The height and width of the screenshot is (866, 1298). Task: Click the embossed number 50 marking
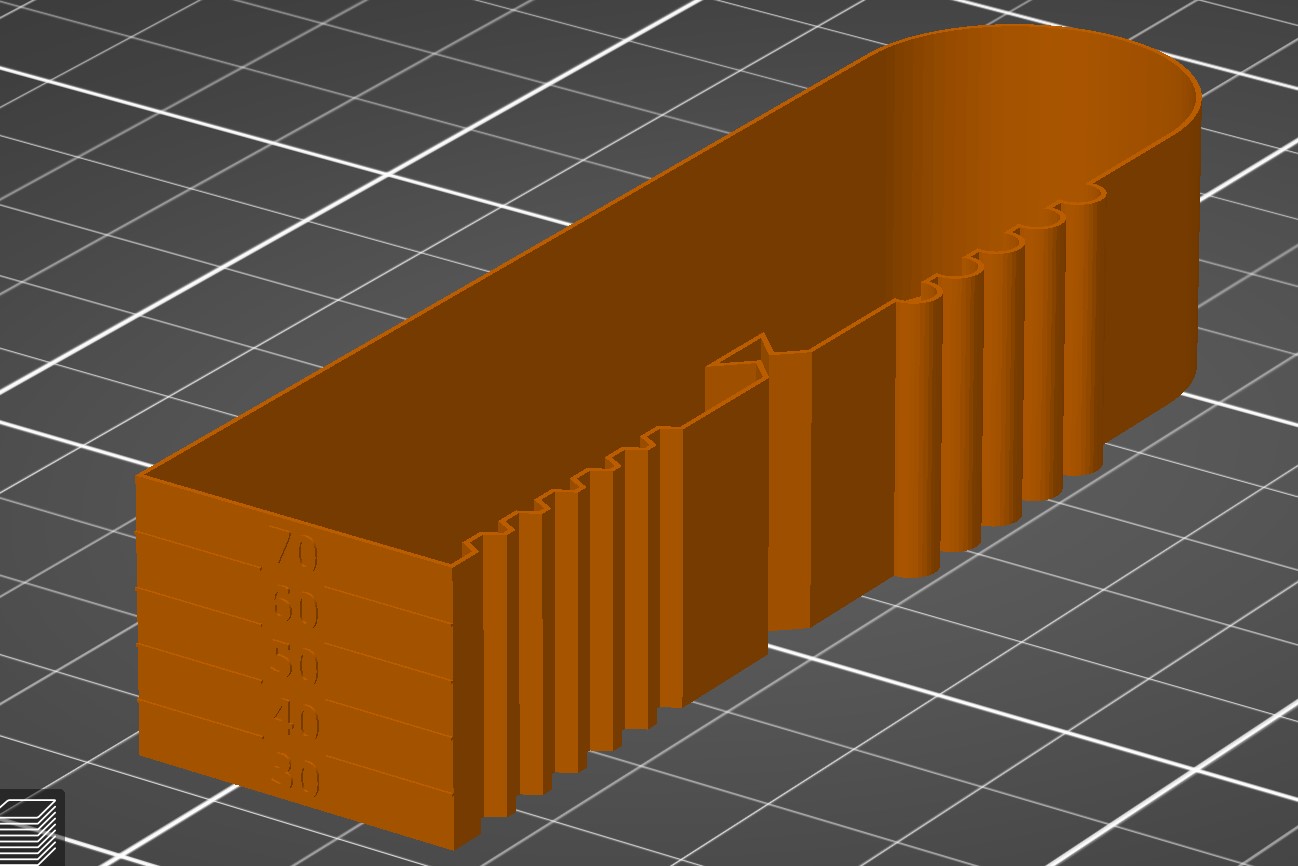[x=295, y=663]
